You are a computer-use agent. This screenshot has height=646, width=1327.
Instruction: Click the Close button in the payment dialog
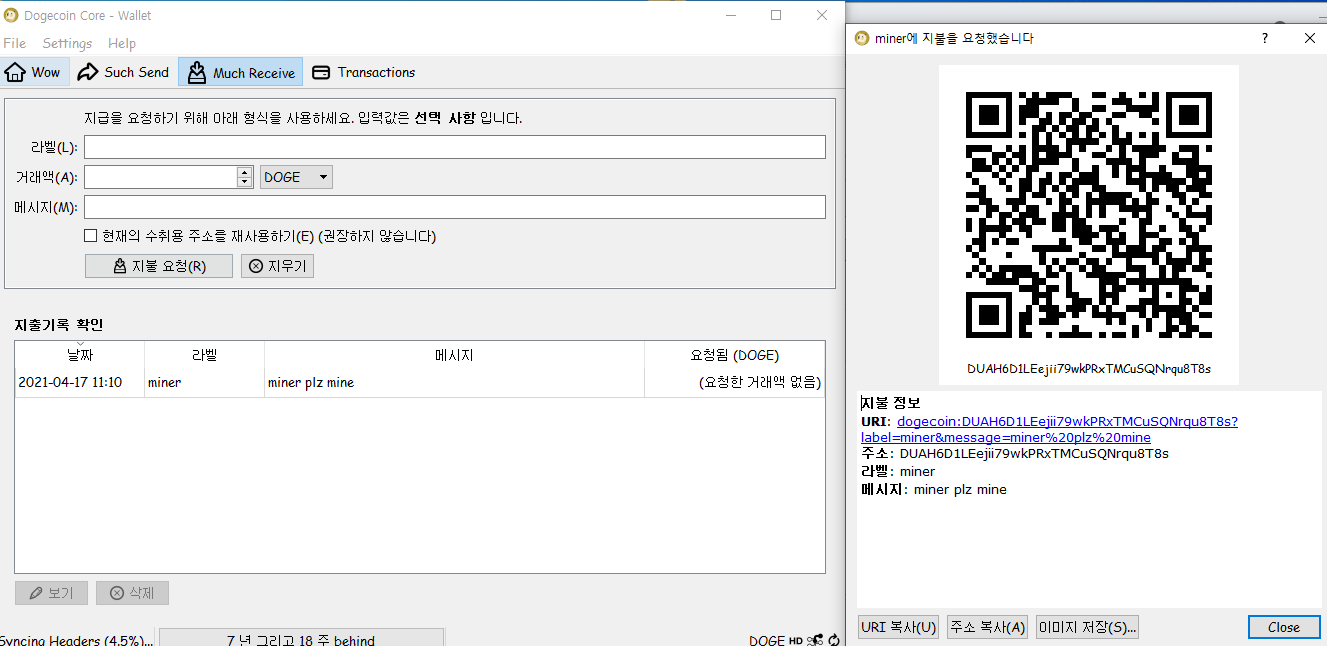[1283, 627]
